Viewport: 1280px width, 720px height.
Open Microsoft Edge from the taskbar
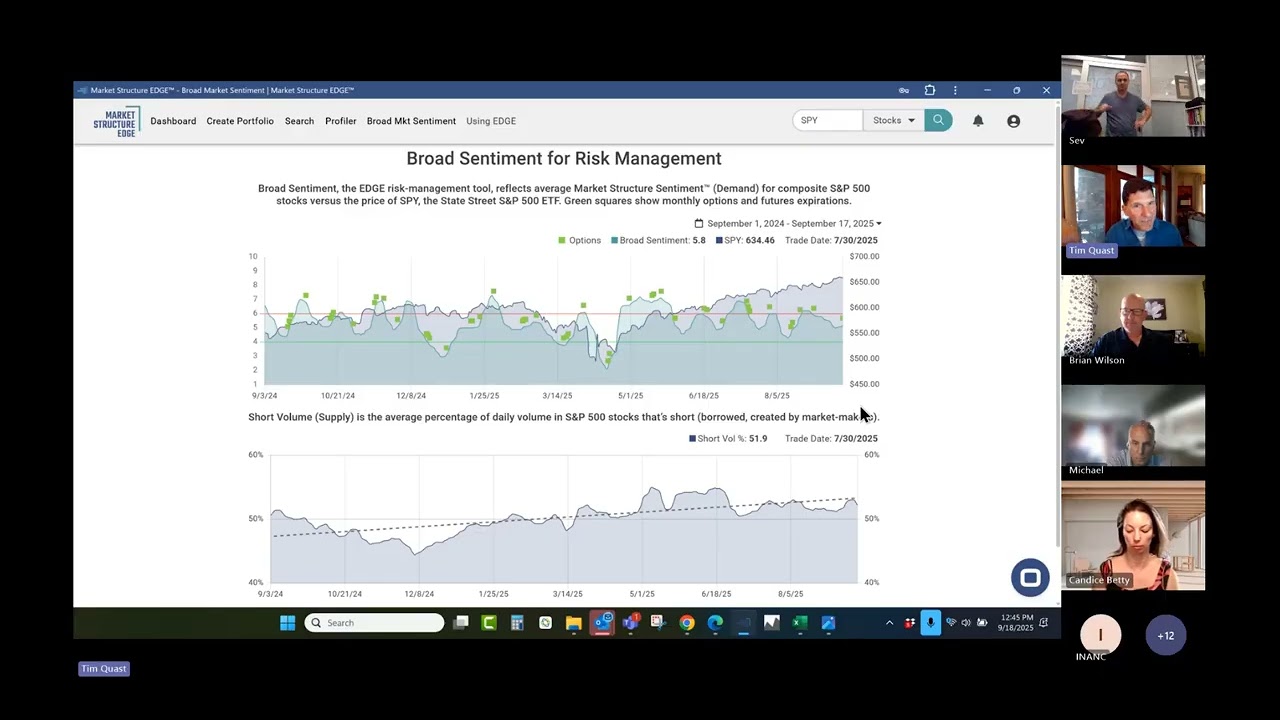pos(715,623)
